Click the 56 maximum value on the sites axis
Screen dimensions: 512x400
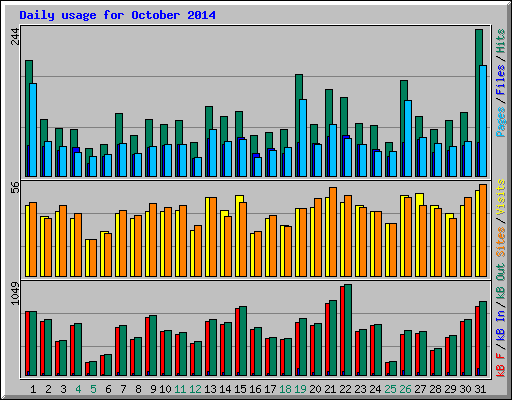click(15, 187)
